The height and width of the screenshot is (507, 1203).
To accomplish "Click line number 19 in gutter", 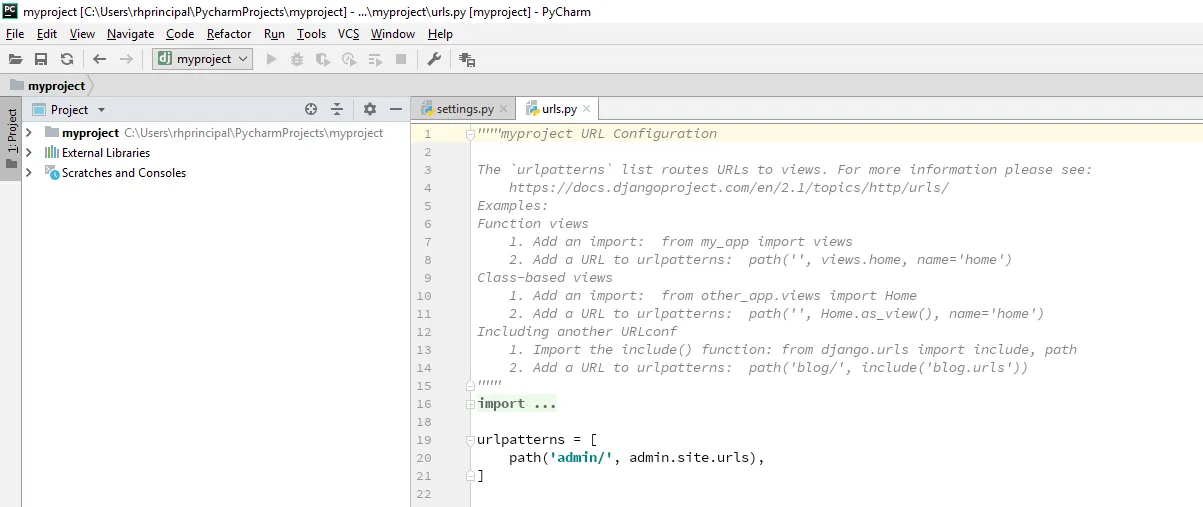I will coord(423,440).
